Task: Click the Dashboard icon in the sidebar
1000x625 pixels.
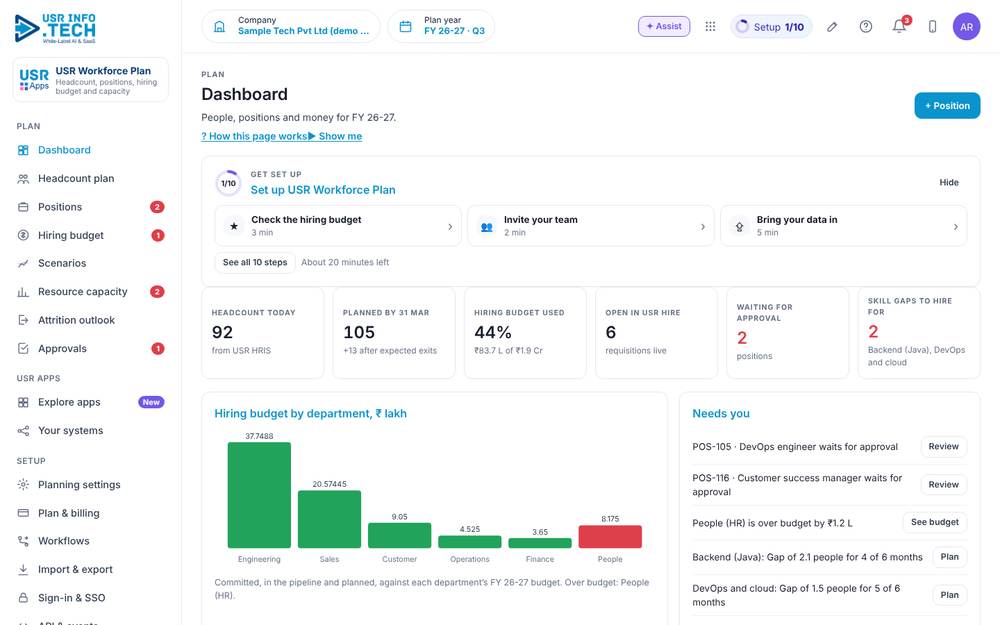Action: (x=23, y=150)
